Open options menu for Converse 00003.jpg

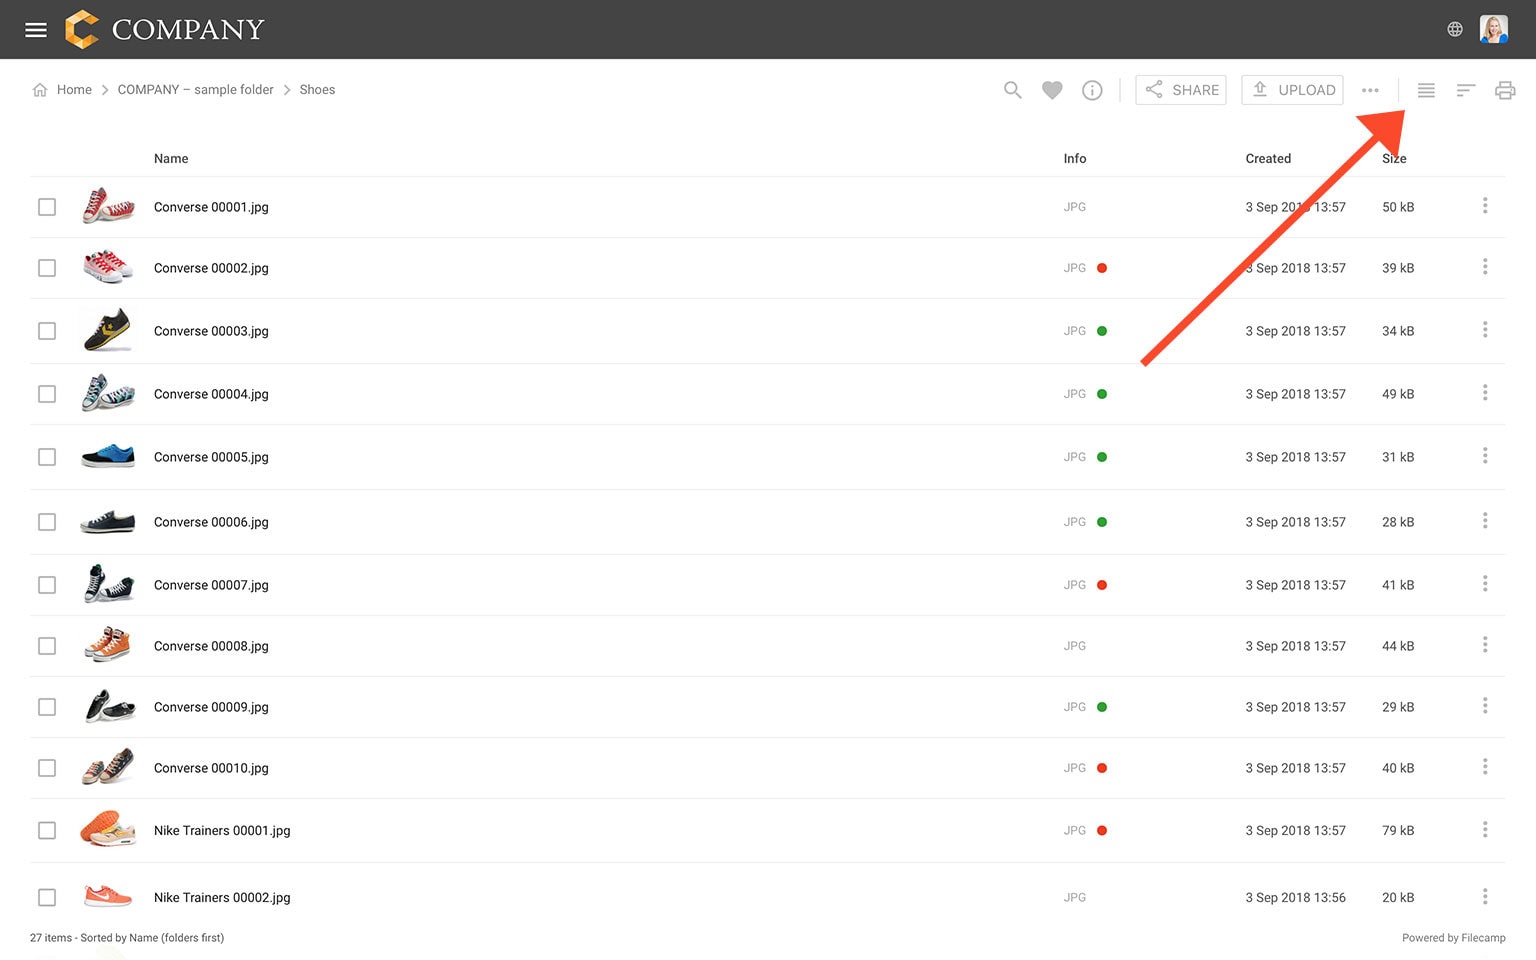pyautogui.click(x=1485, y=329)
